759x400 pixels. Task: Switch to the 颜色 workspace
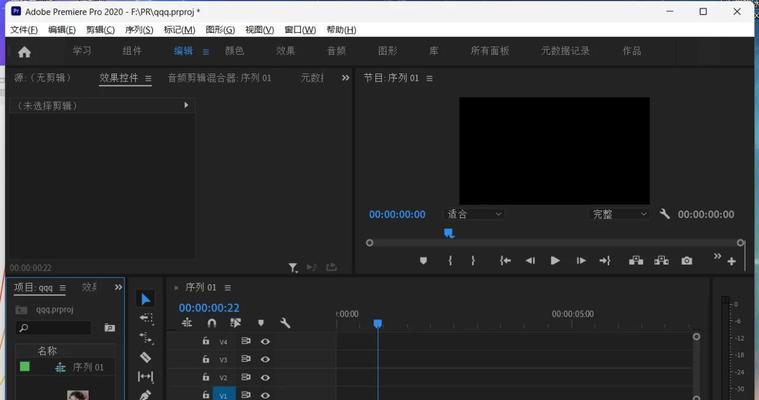[x=234, y=51]
